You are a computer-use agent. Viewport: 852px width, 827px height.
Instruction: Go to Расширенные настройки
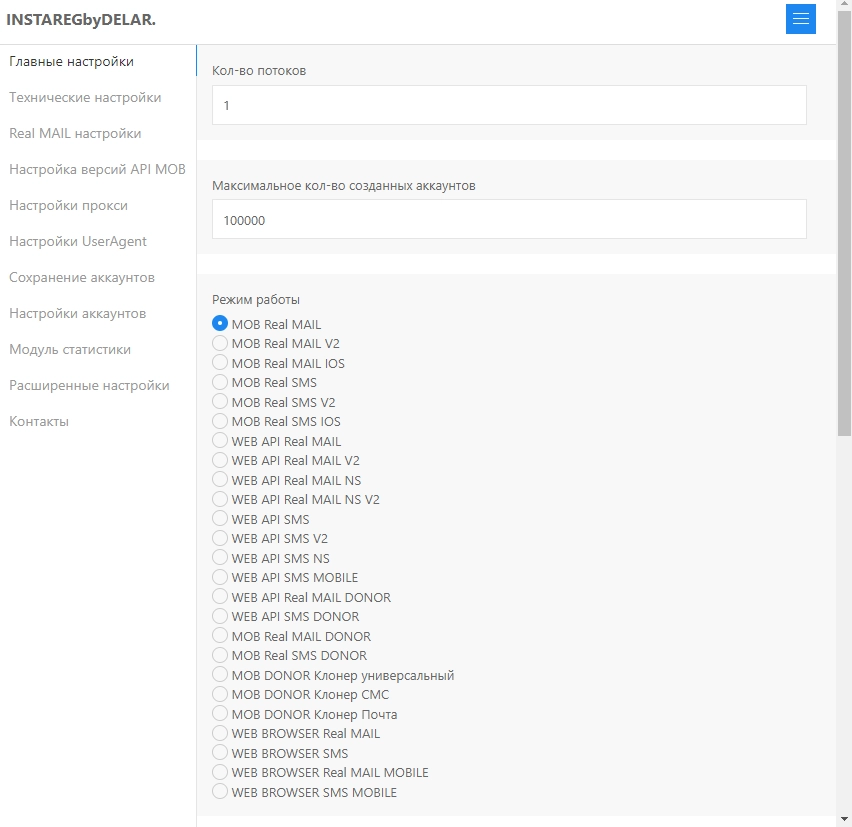pyautogui.click(x=89, y=386)
